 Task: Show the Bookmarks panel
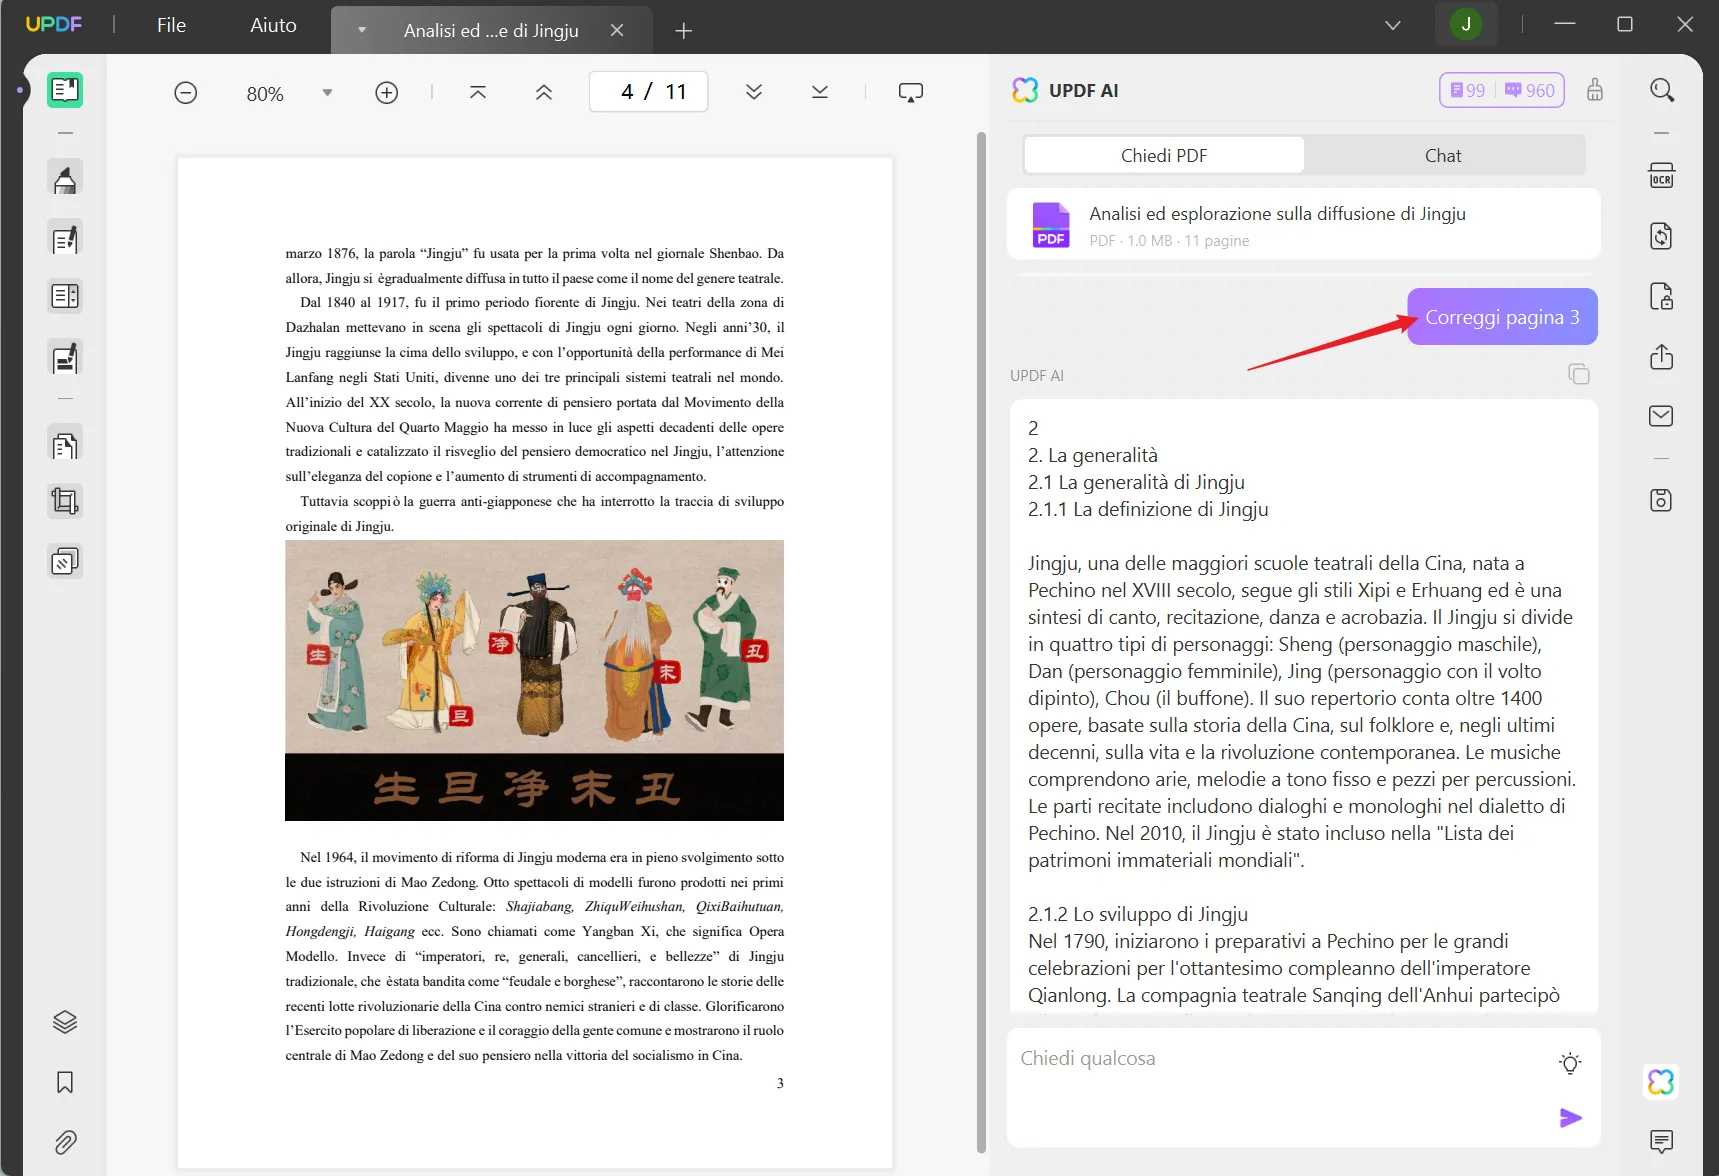pyautogui.click(x=65, y=1082)
